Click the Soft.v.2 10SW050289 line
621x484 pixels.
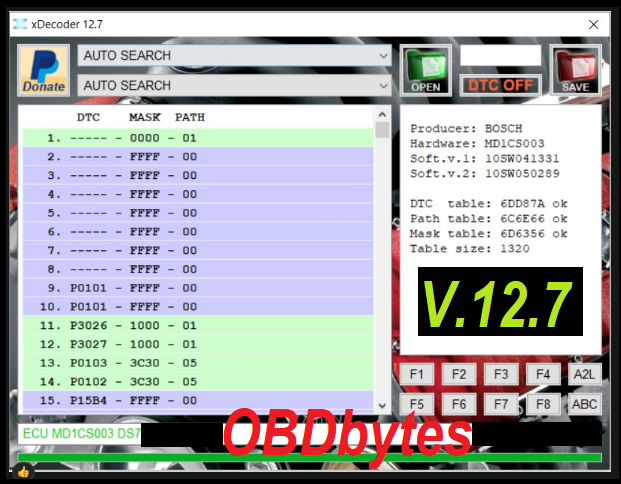coord(485,173)
